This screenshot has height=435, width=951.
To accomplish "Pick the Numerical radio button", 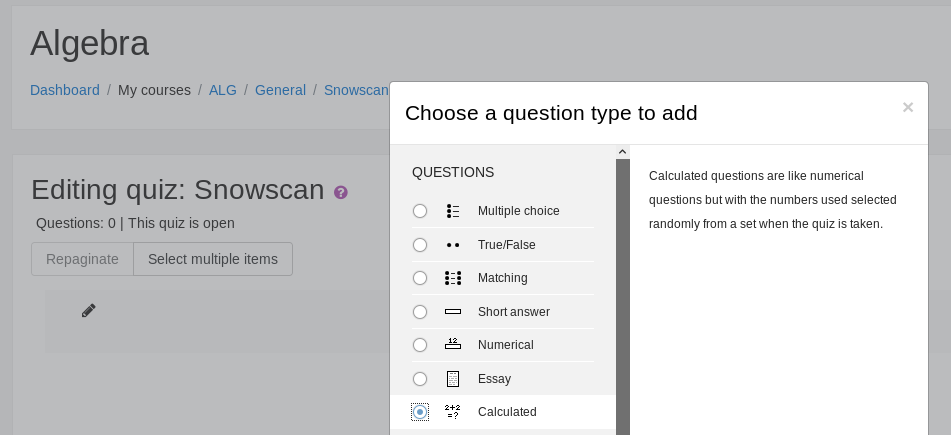I will (420, 345).
